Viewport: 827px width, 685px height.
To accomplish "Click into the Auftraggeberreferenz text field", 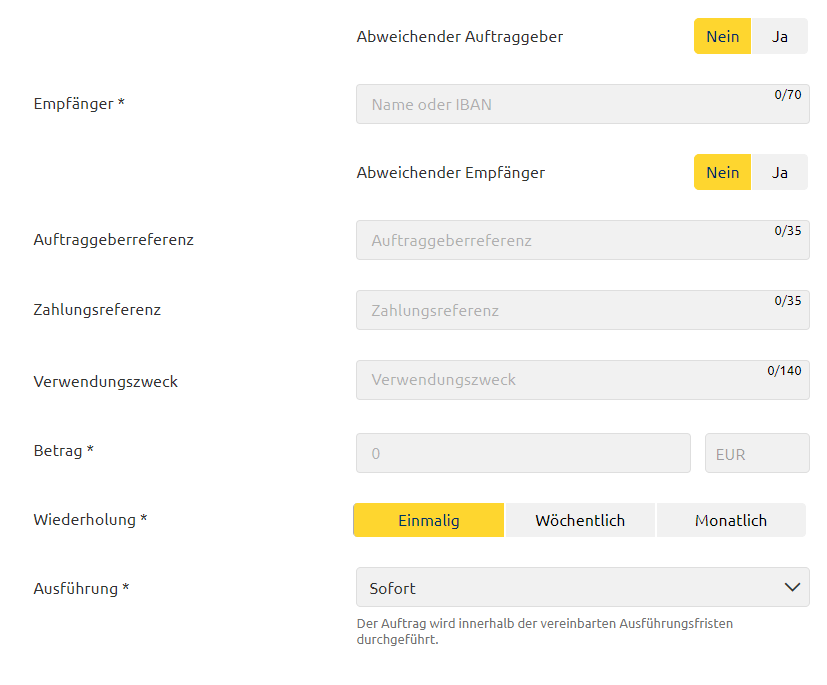I will pyautogui.click(x=583, y=240).
